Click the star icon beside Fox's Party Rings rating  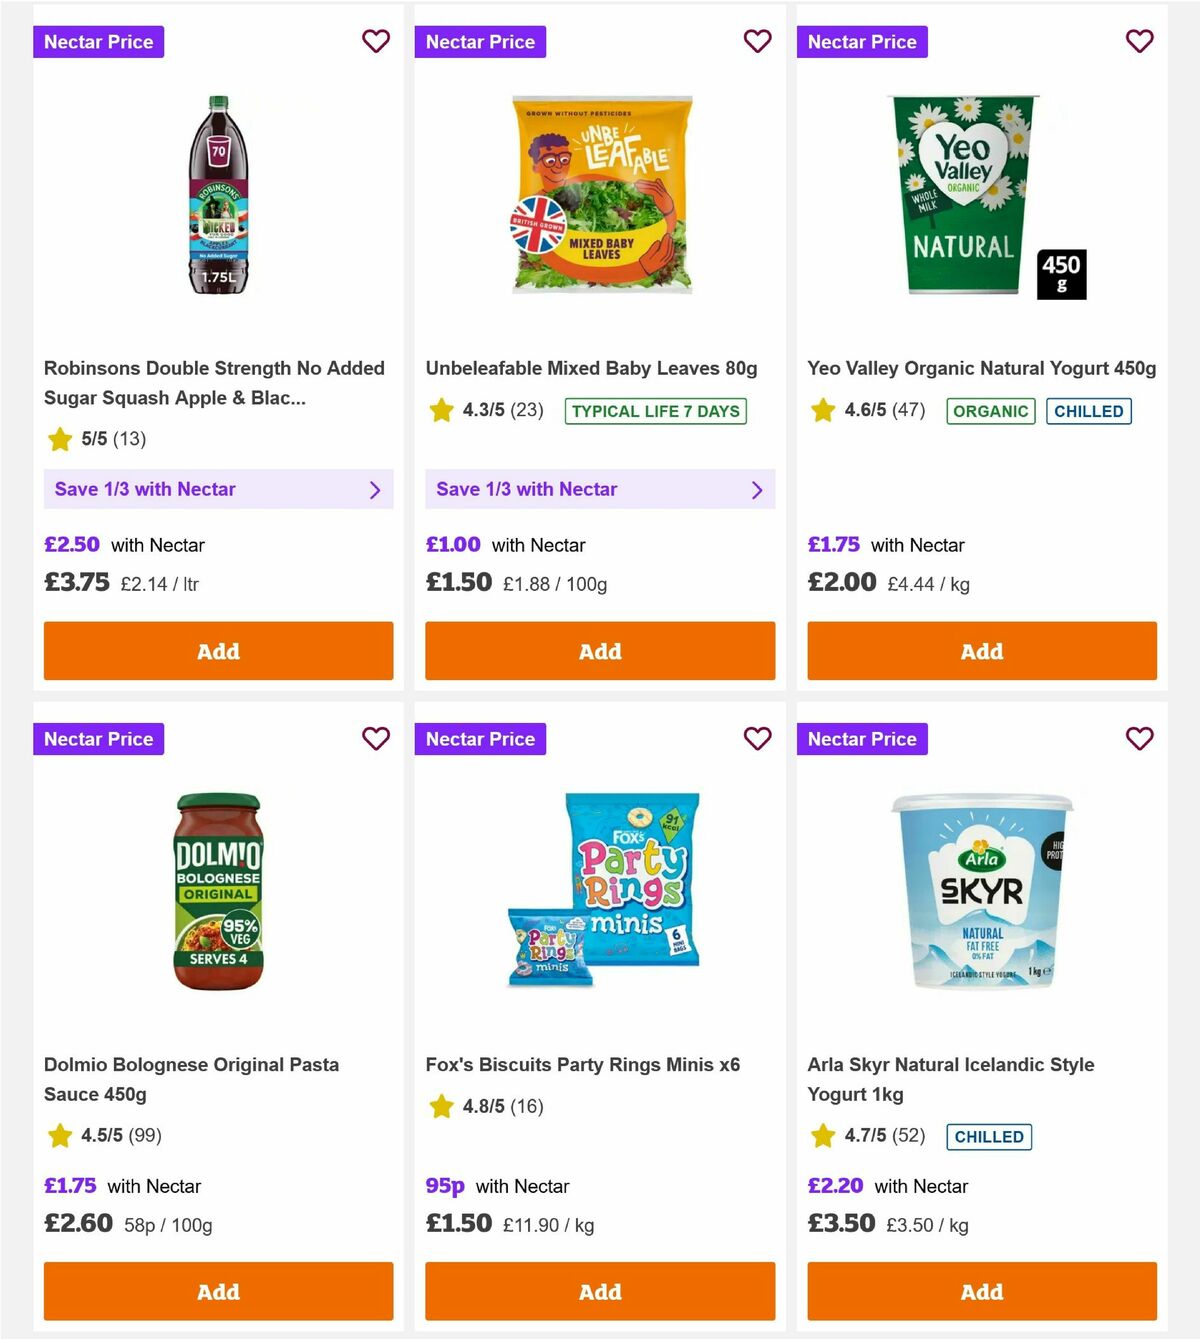tap(441, 1107)
